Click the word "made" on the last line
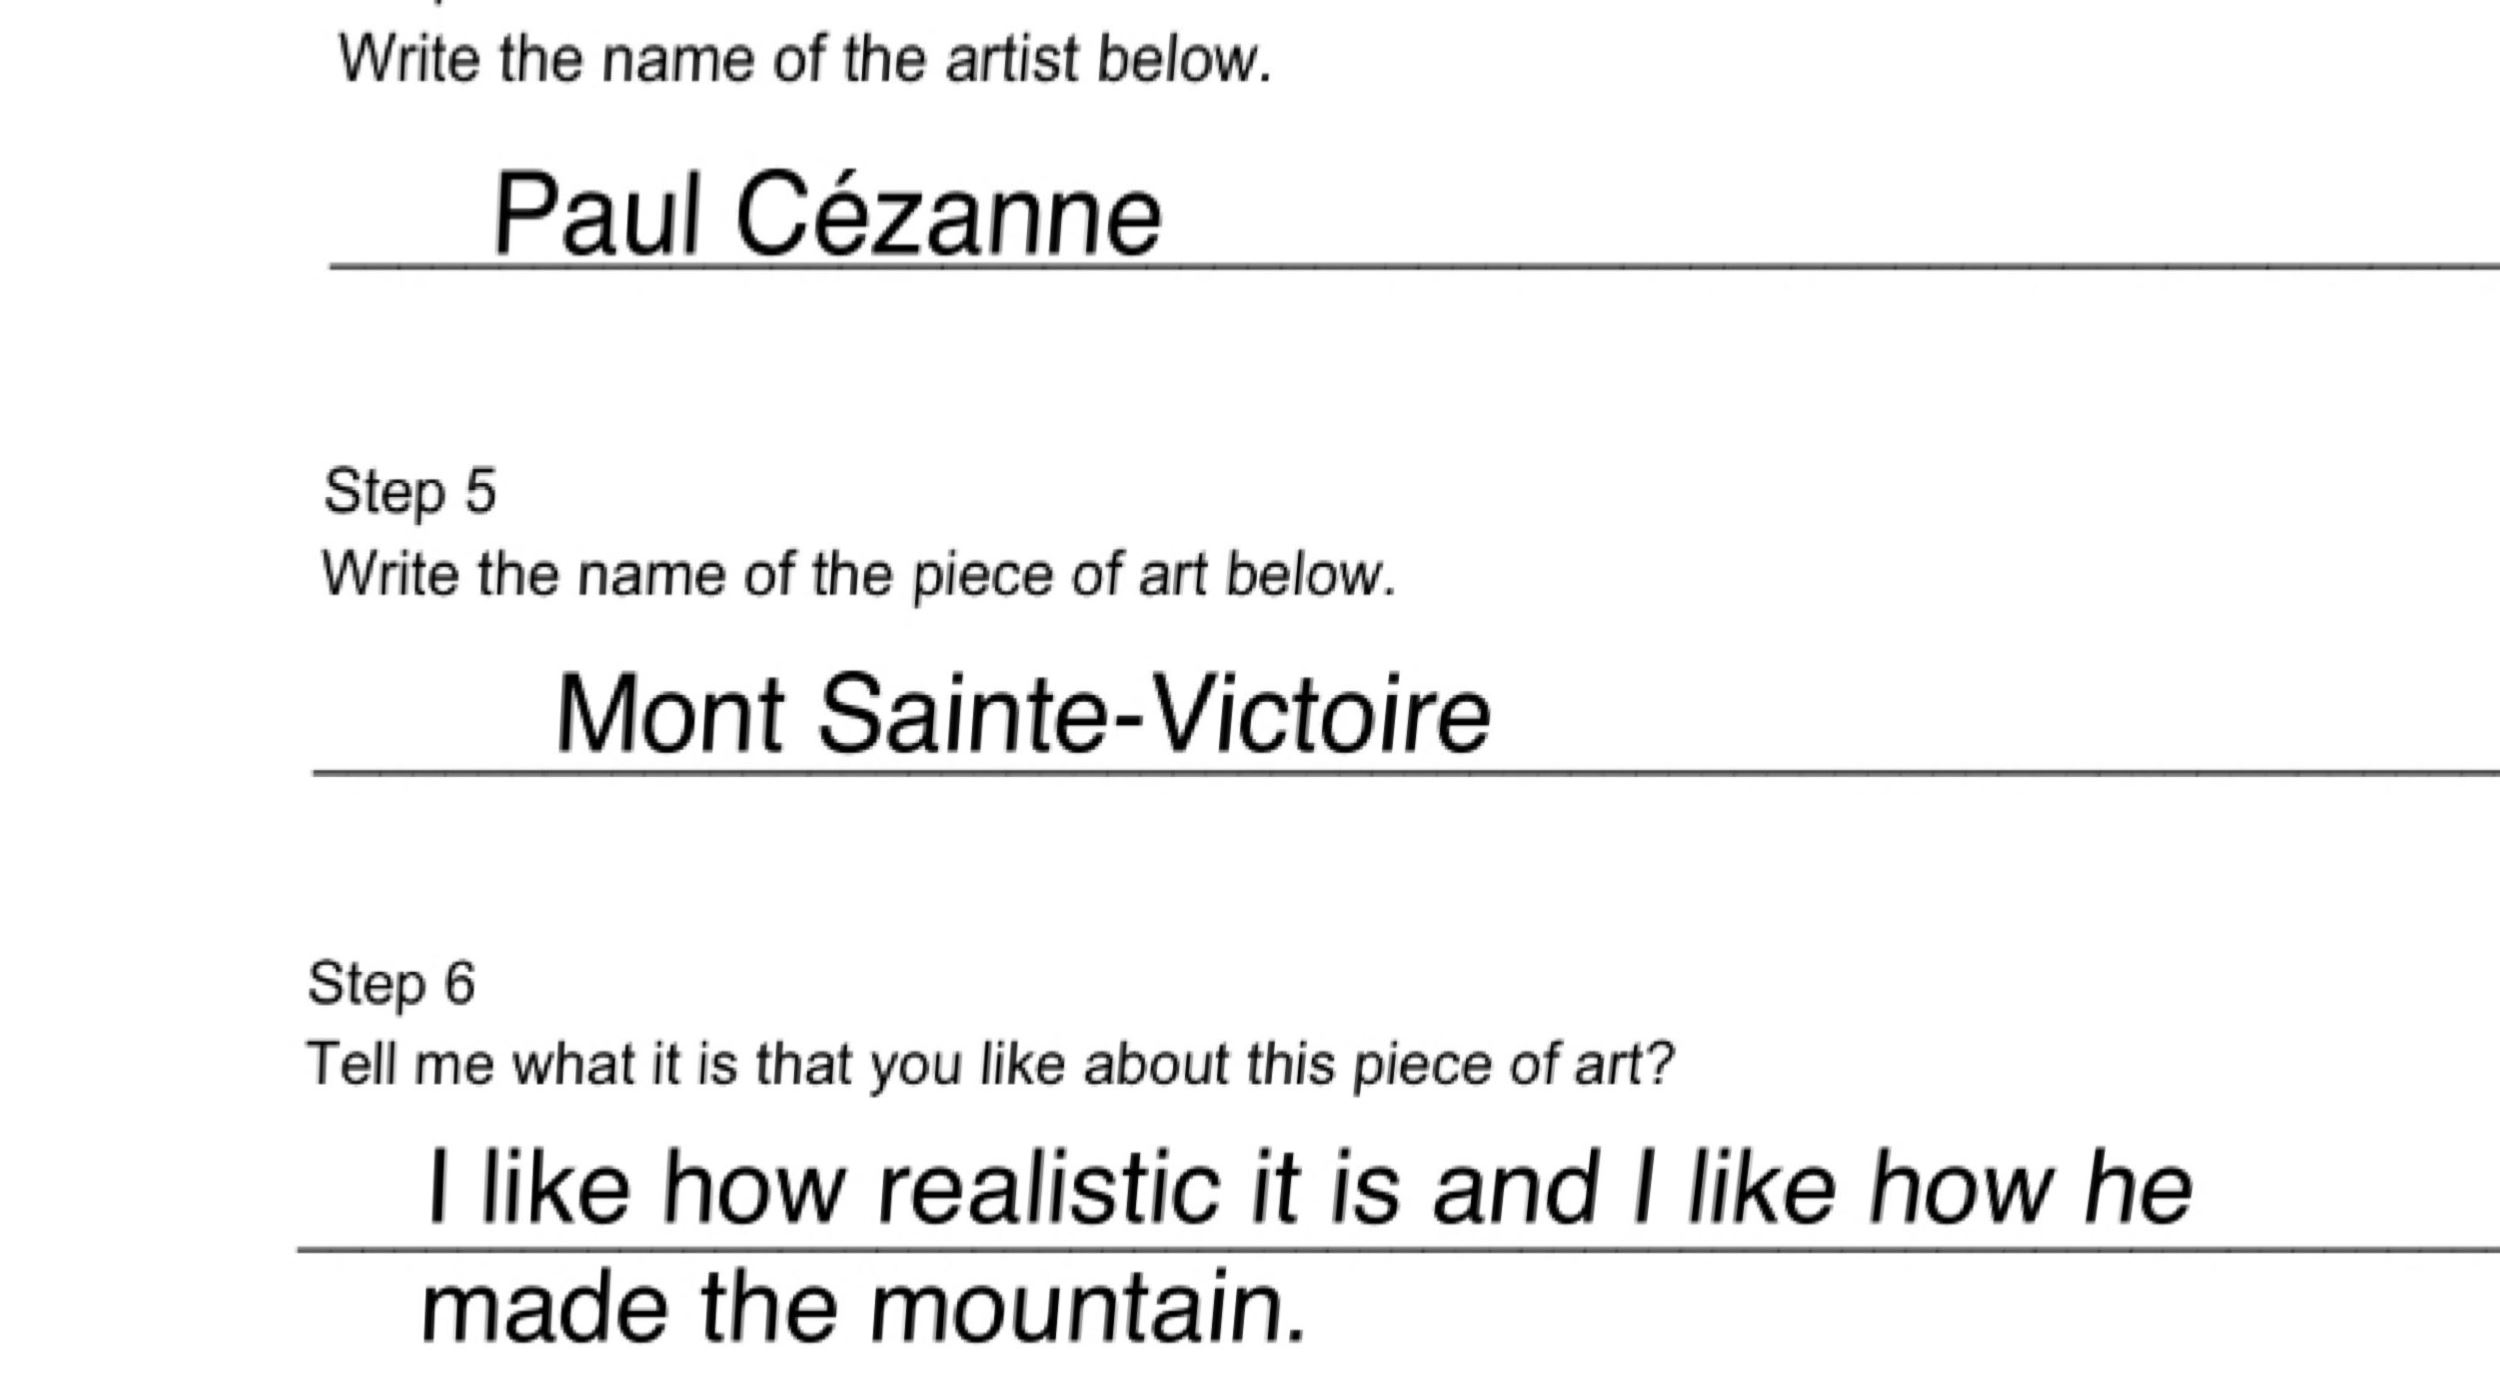The height and width of the screenshot is (1399, 2500). 545,1308
